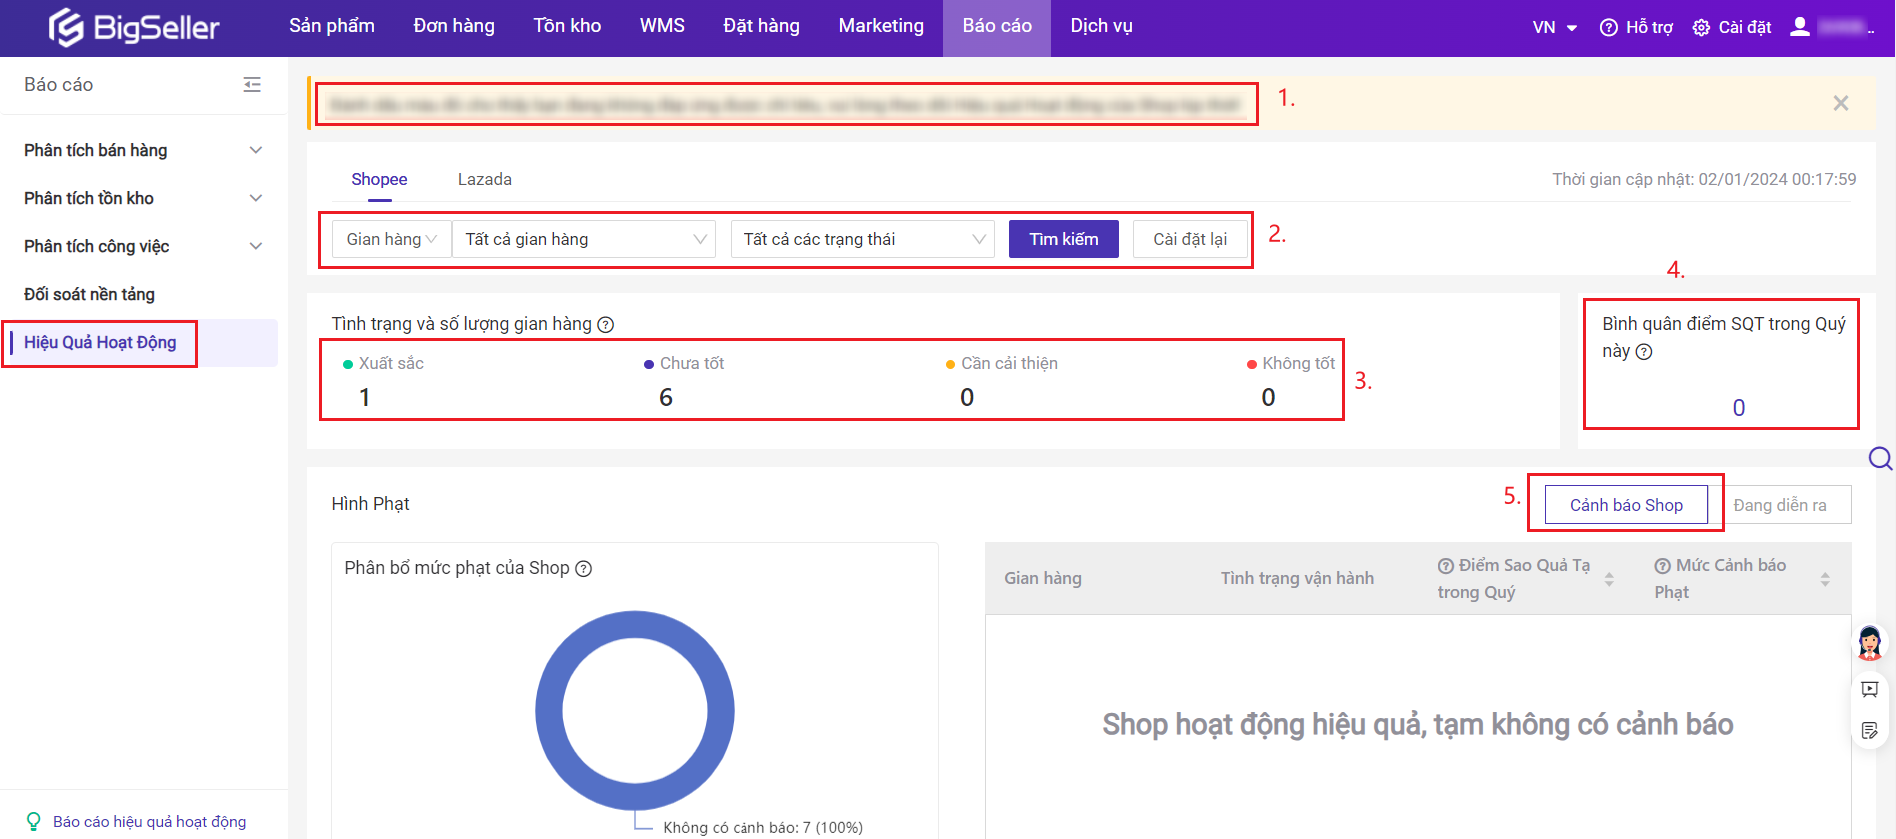The width and height of the screenshot is (1896, 839).
Task: Click help icon beside Tình trạng và số lượng gian hàng
Action: [x=606, y=325]
